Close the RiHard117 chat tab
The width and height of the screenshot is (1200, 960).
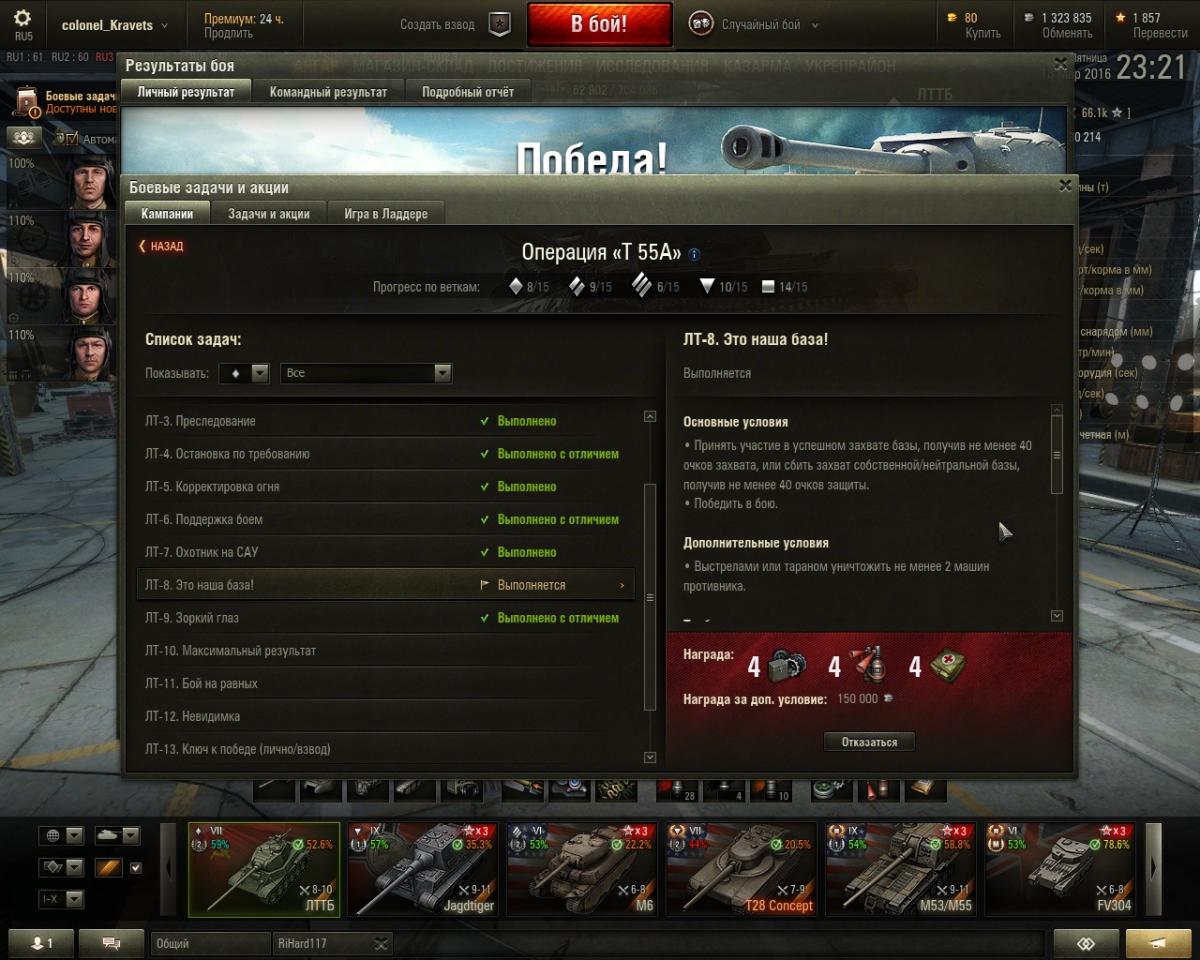(x=381, y=943)
